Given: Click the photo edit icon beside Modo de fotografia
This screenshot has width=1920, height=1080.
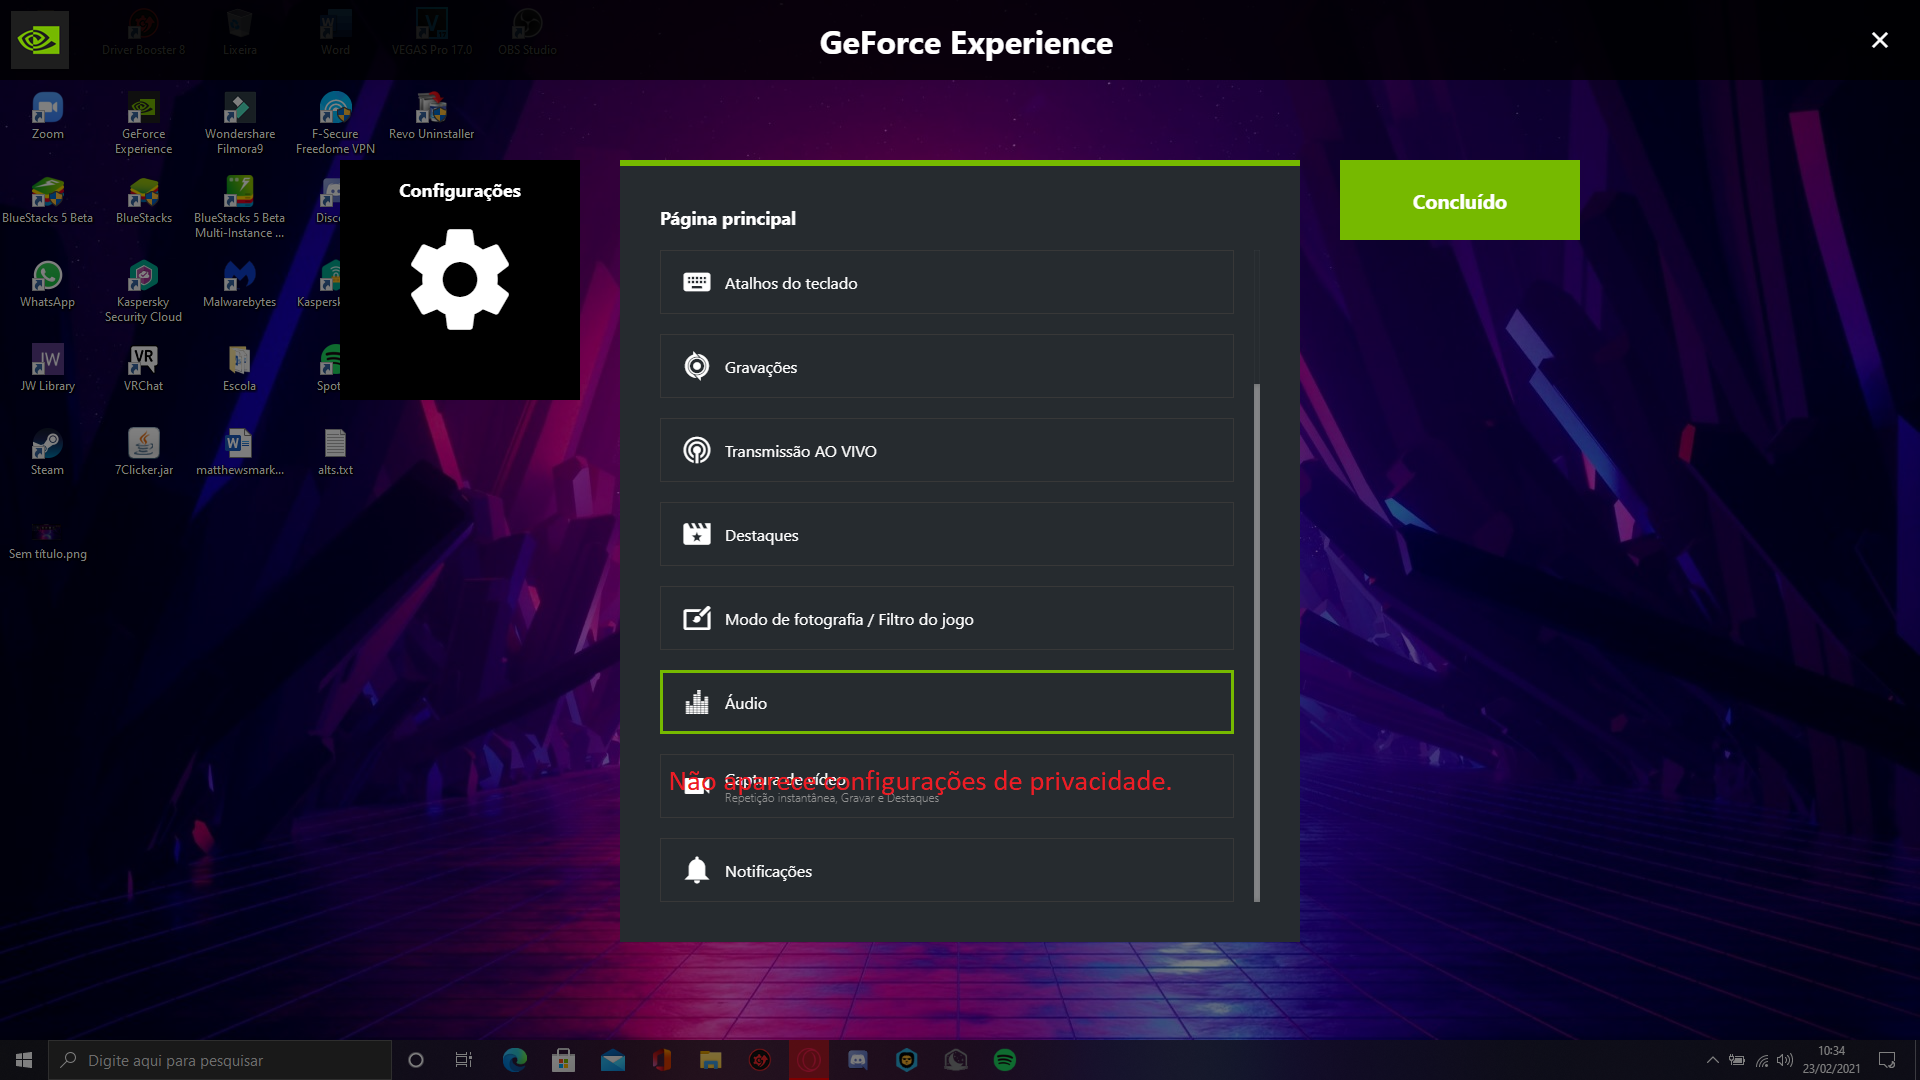Looking at the screenshot, I should 697,619.
